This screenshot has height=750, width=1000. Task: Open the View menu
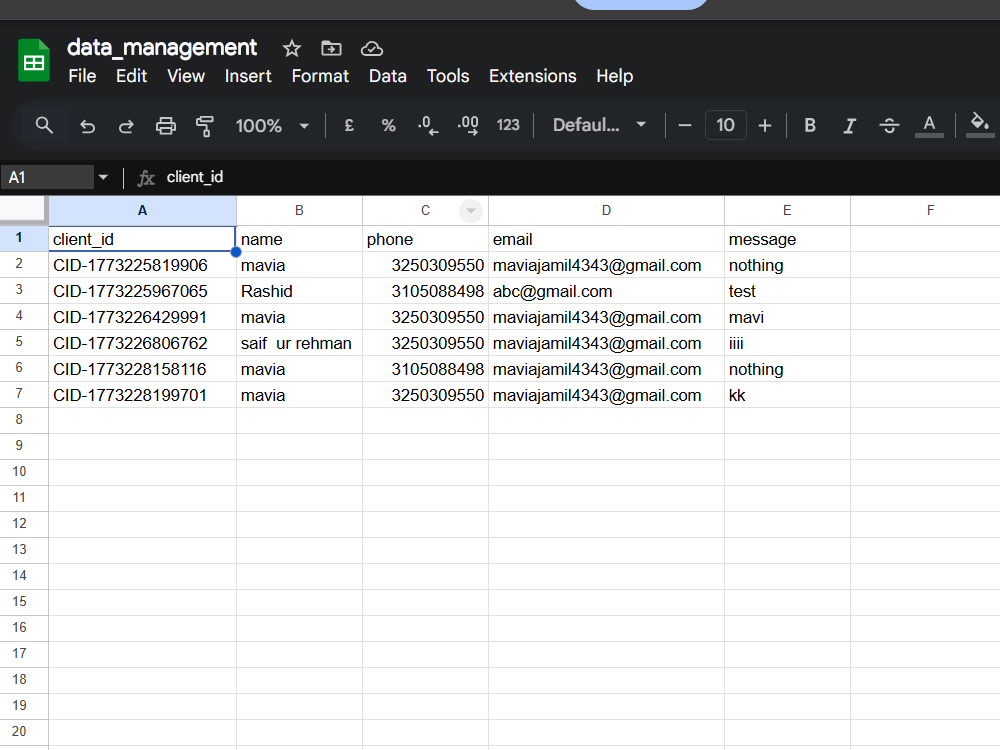(186, 76)
